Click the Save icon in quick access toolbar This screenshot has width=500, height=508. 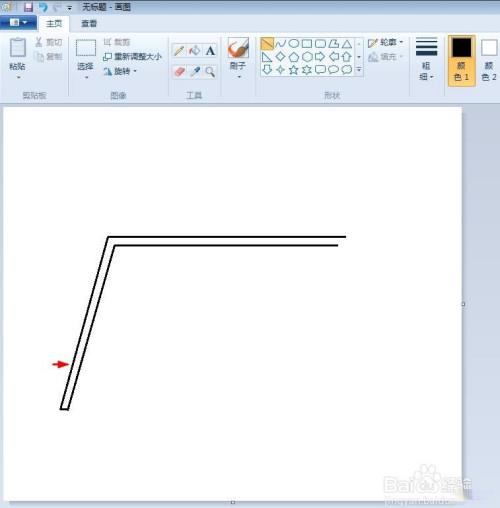point(29,7)
